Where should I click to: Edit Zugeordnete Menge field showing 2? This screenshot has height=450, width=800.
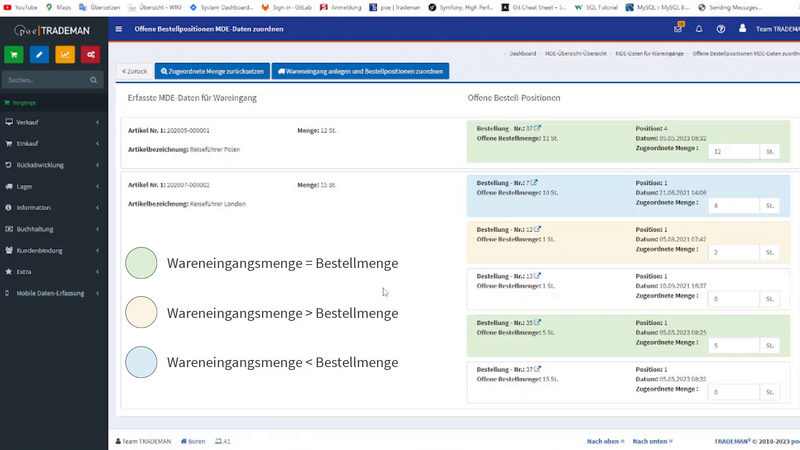[x=734, y=252]
